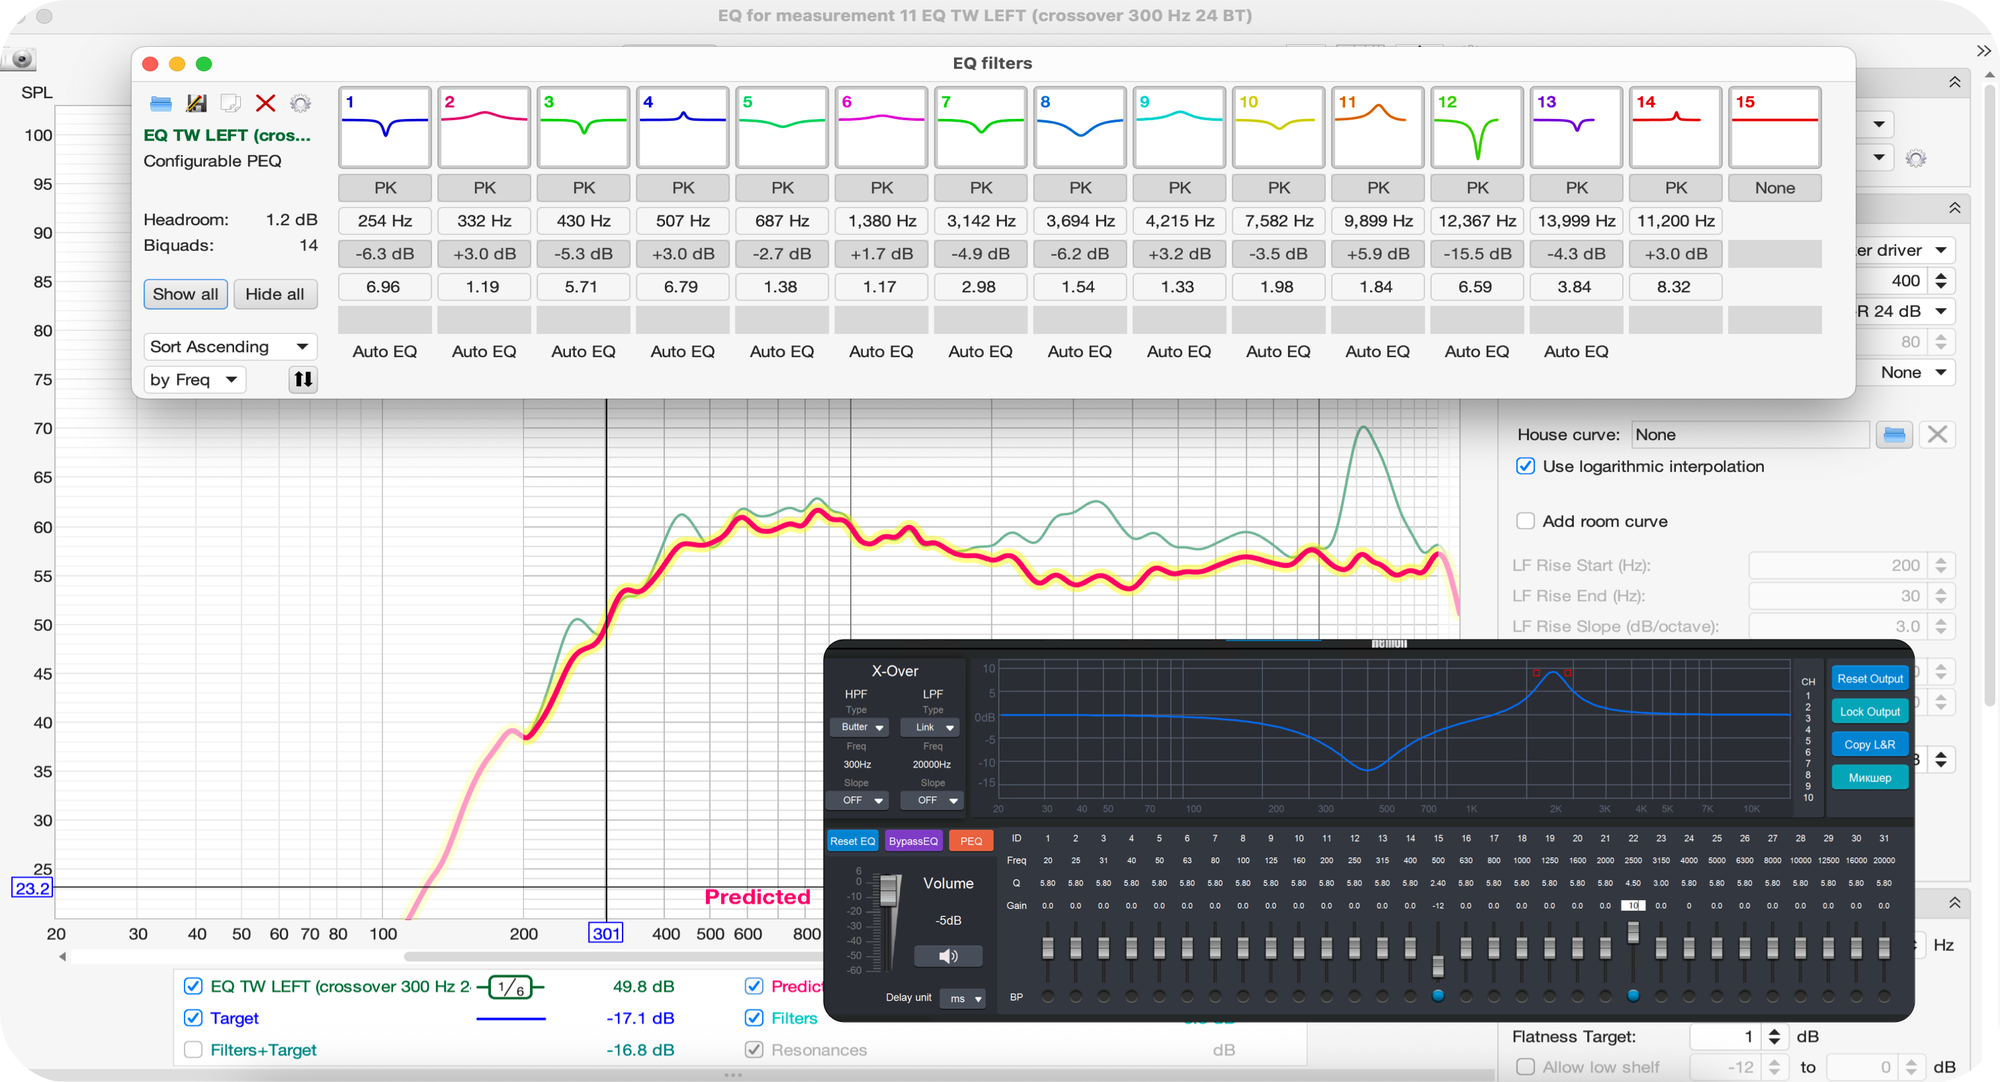Click the house curve folder icon
Image resolution: width=2000 pixels, height=1082 pixels.
click(1894, 435)
